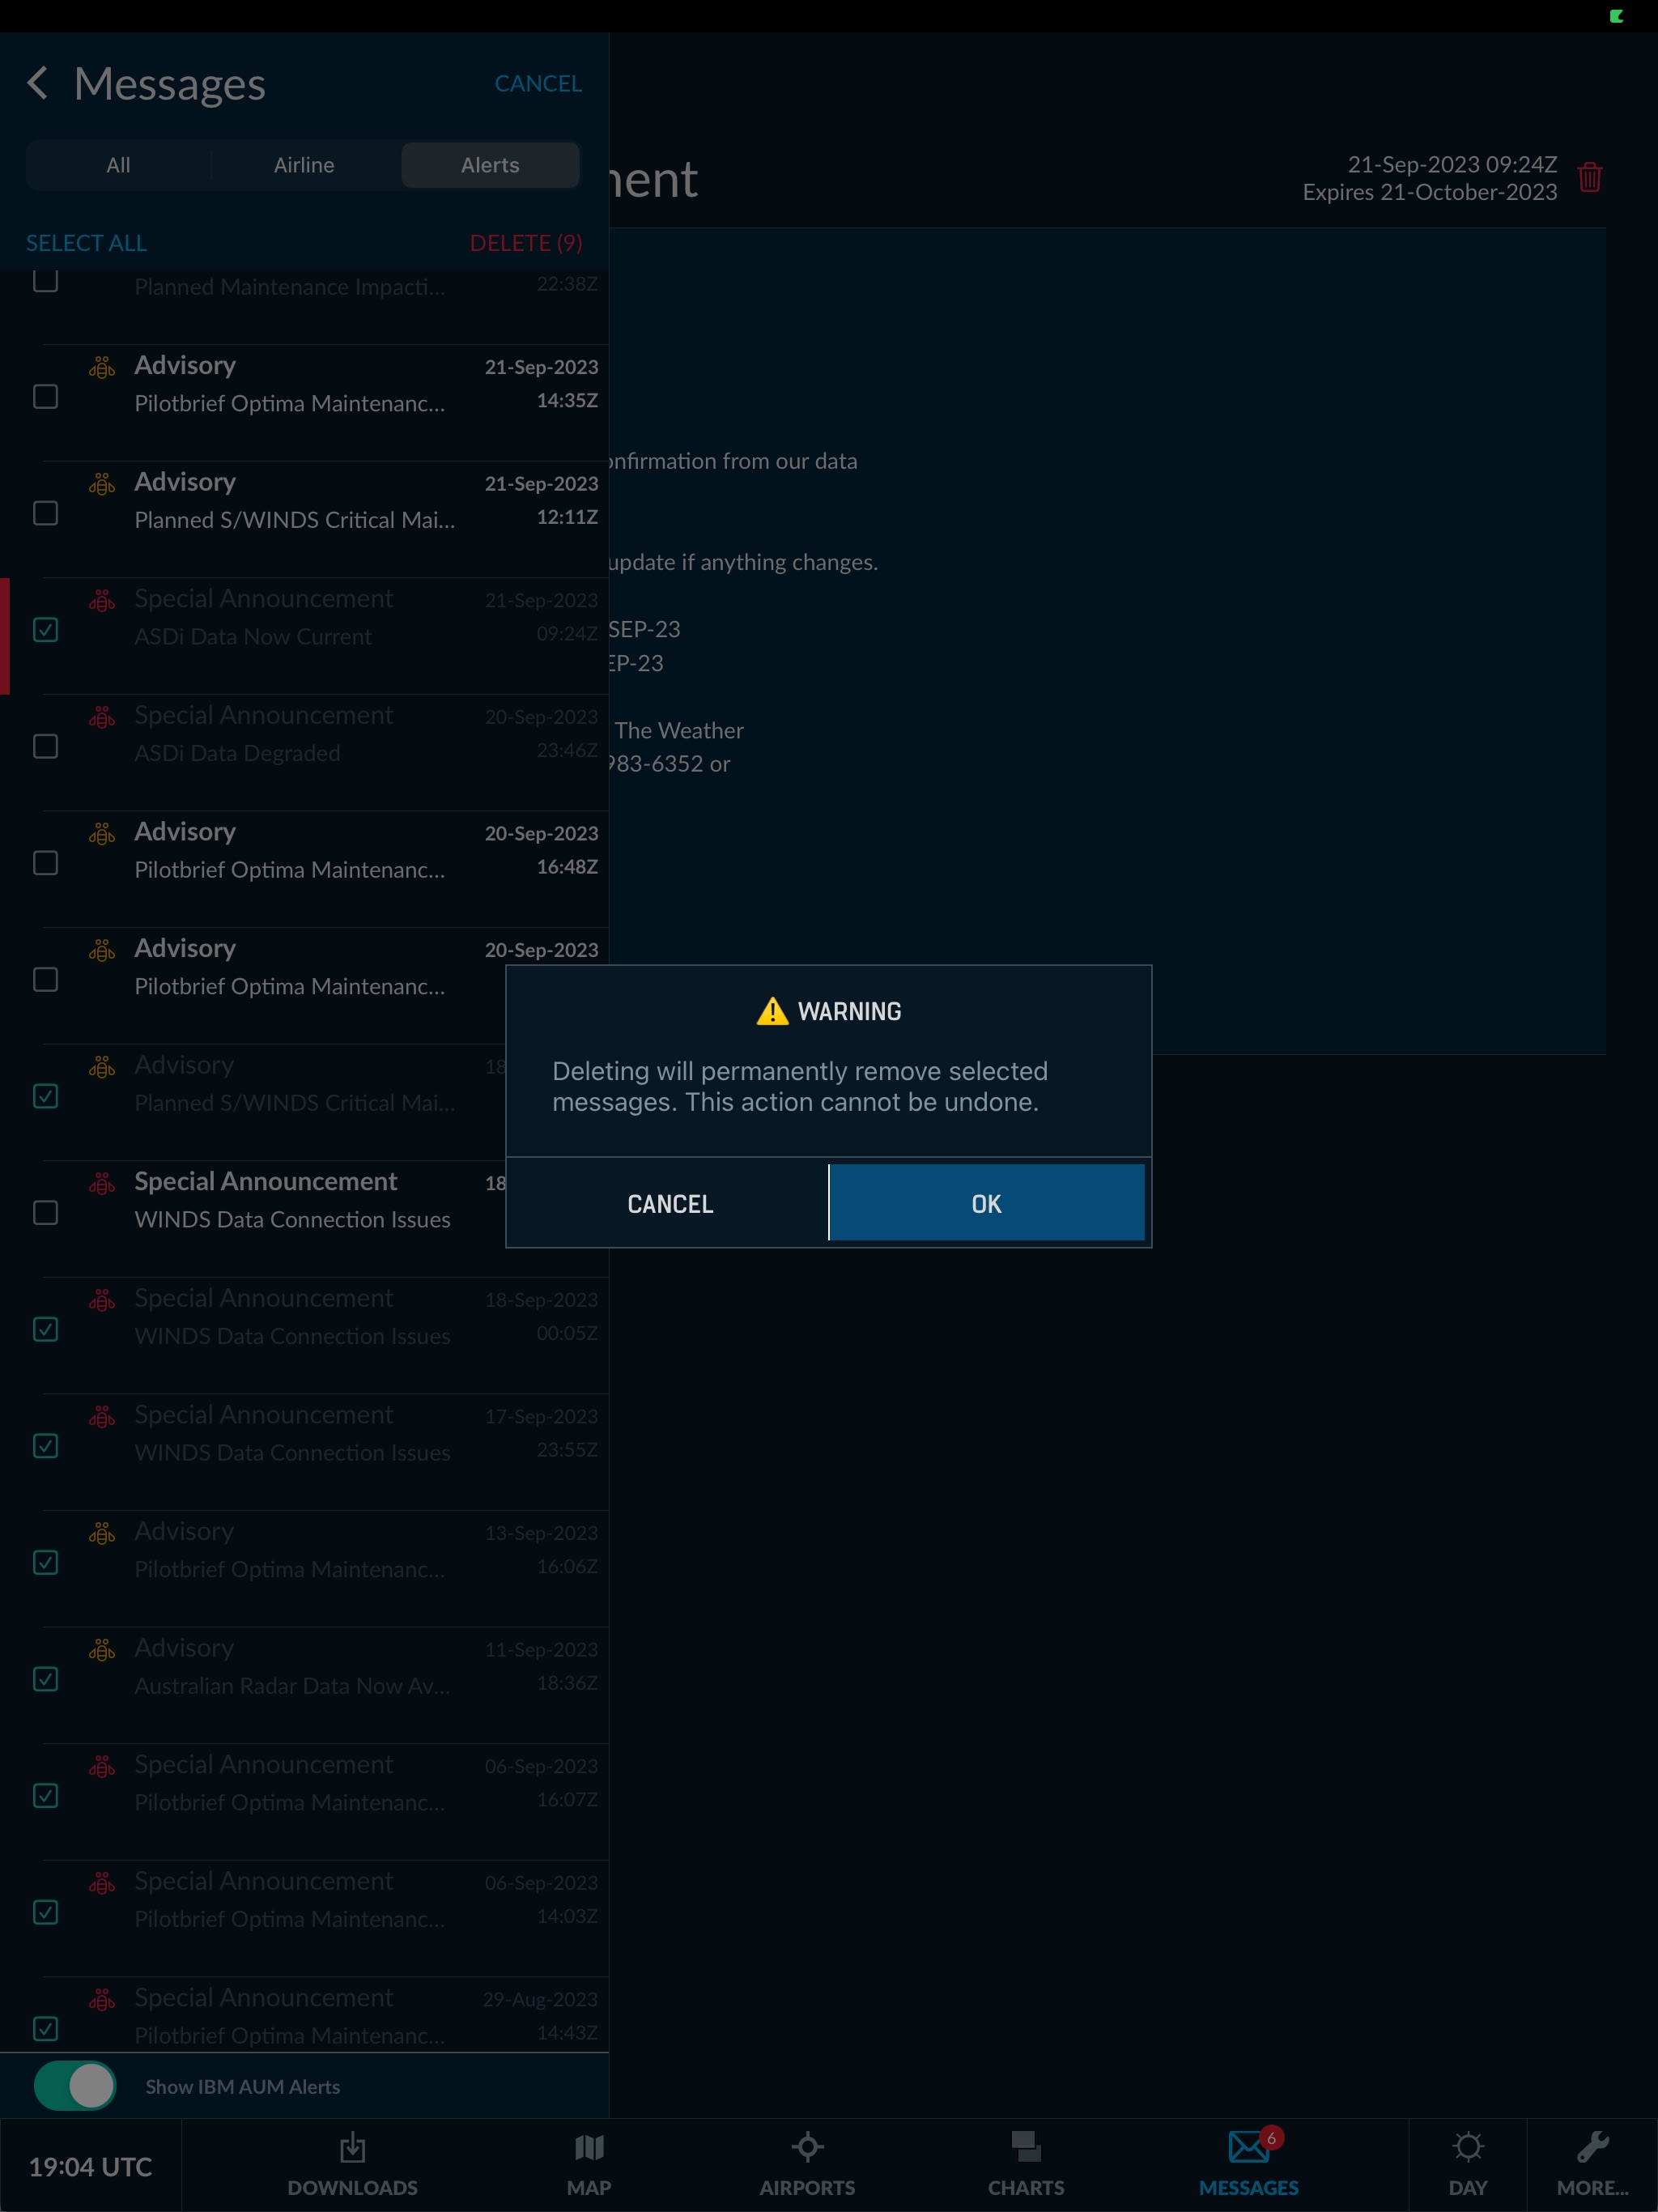The height and width of the screenshot is (2212, 1658).
Task: Switch to the All tab
Action: [x=118, y=164]
